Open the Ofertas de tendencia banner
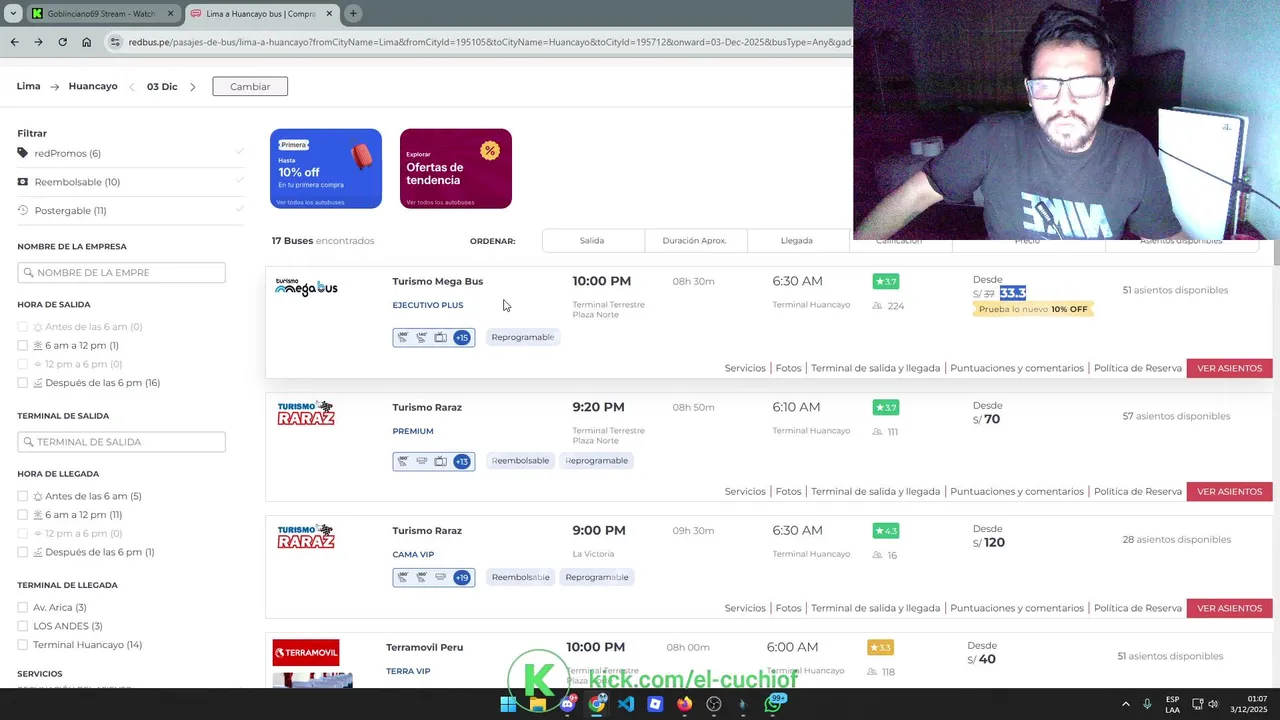This screenshot has width=1280, height=720. [456, 169]
